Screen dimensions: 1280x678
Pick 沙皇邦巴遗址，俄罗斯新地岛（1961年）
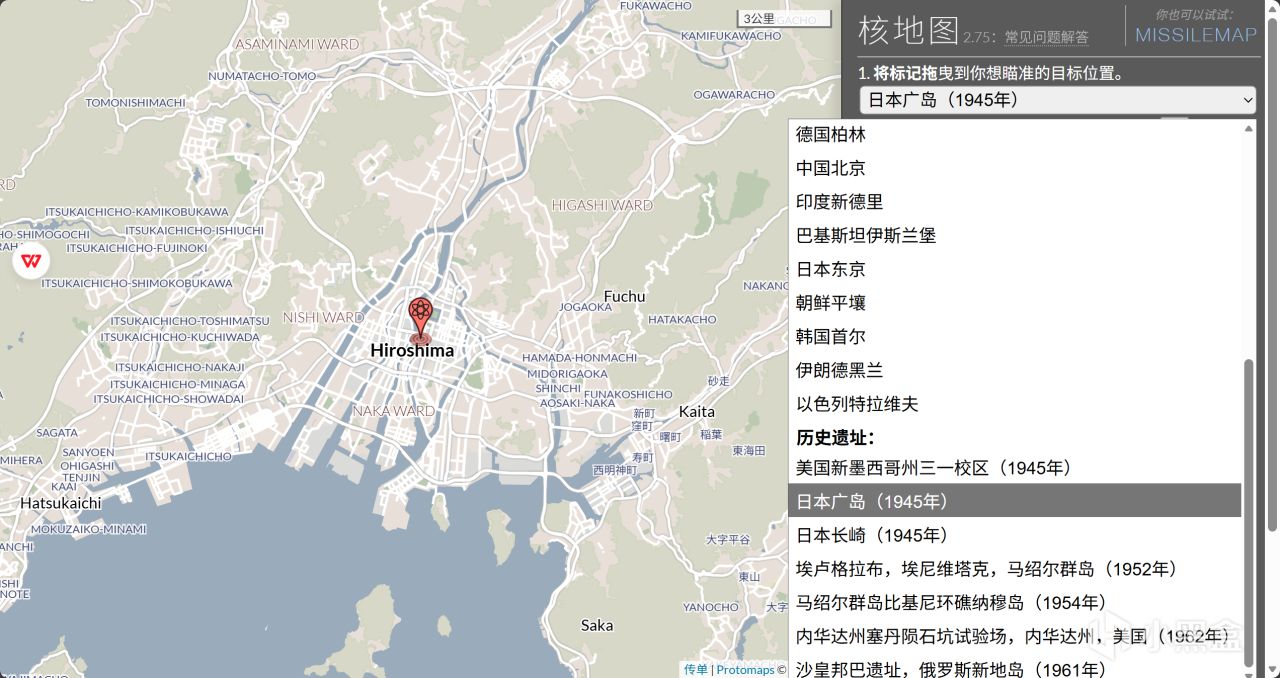click(1014, 668)
